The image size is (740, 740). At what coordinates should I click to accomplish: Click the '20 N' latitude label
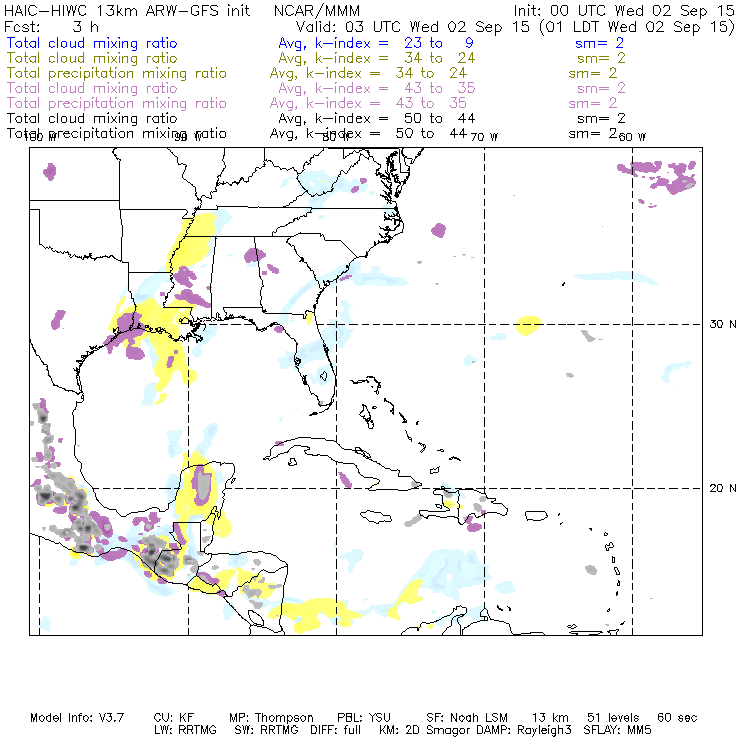[723, 488]
